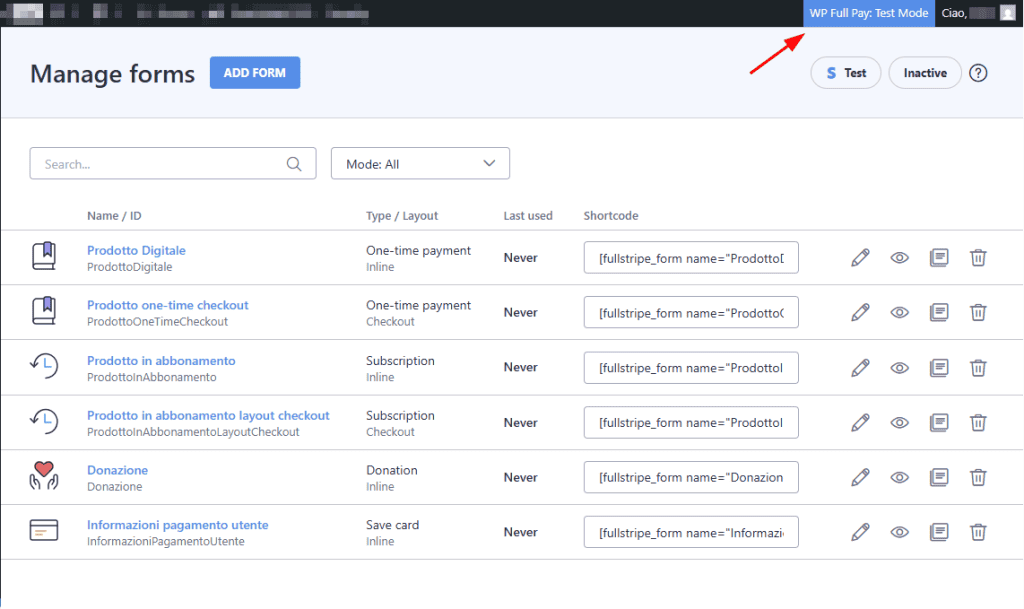This screenshot has height=609, width=1024.
Task: Open WP Full Pay: Test Mode in admin bar
Action: [x=868, y=13]
